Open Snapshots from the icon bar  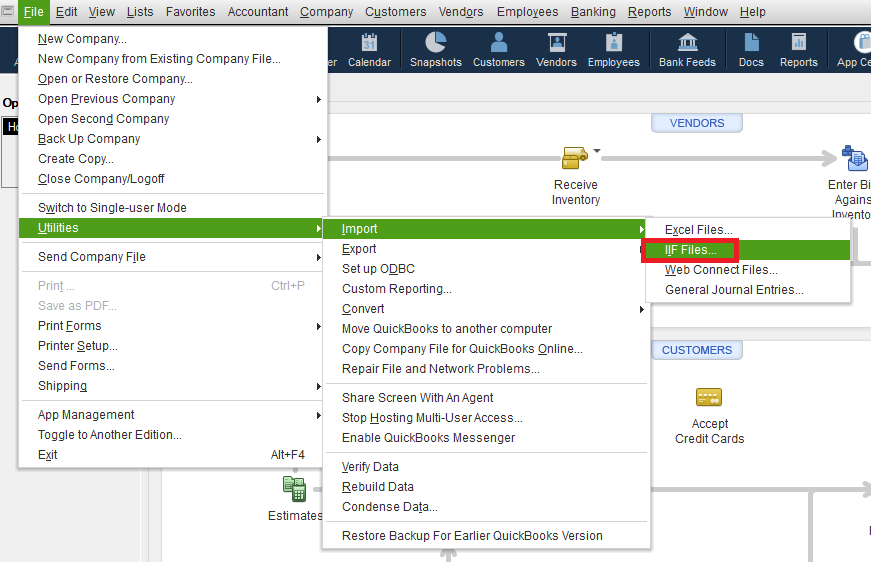pyautogui.click(x=436, y=49)
